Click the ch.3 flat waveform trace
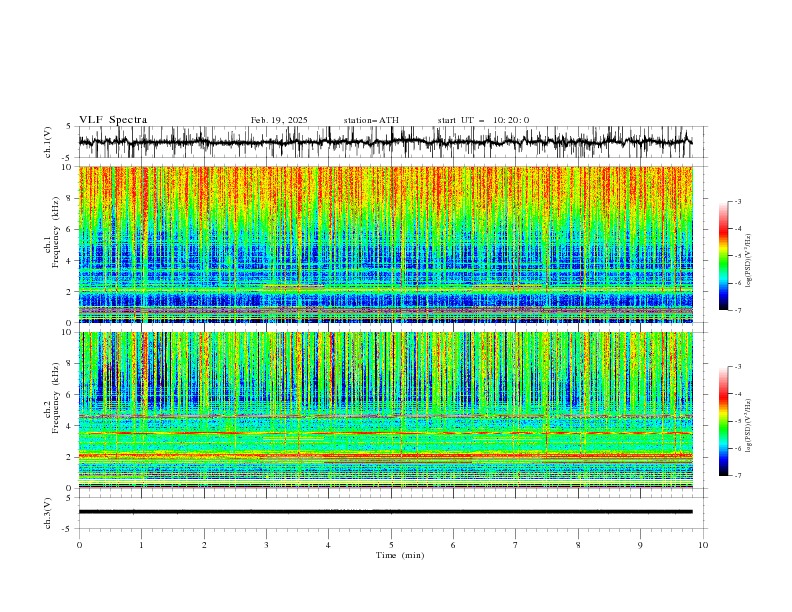792x612 pixels. click(x=386, y=512)
